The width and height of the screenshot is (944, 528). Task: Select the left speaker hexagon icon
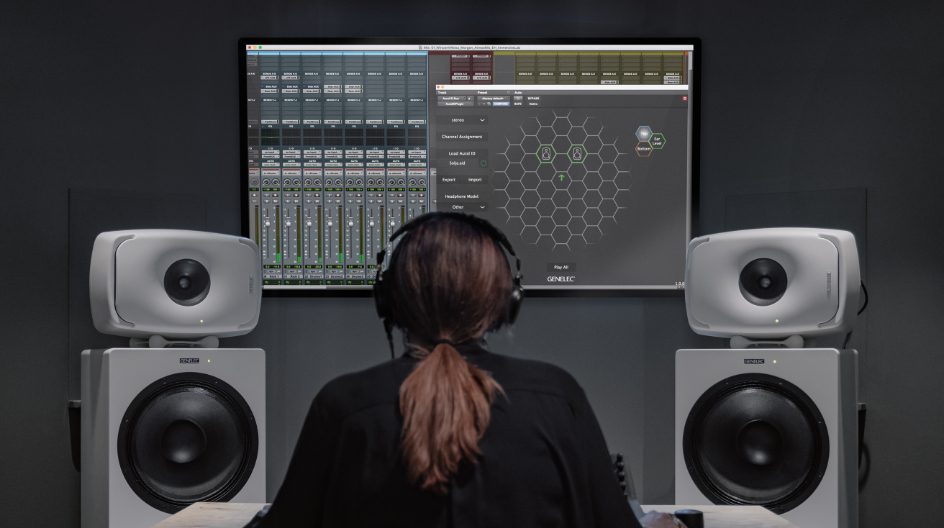click(x=546, y=154)
